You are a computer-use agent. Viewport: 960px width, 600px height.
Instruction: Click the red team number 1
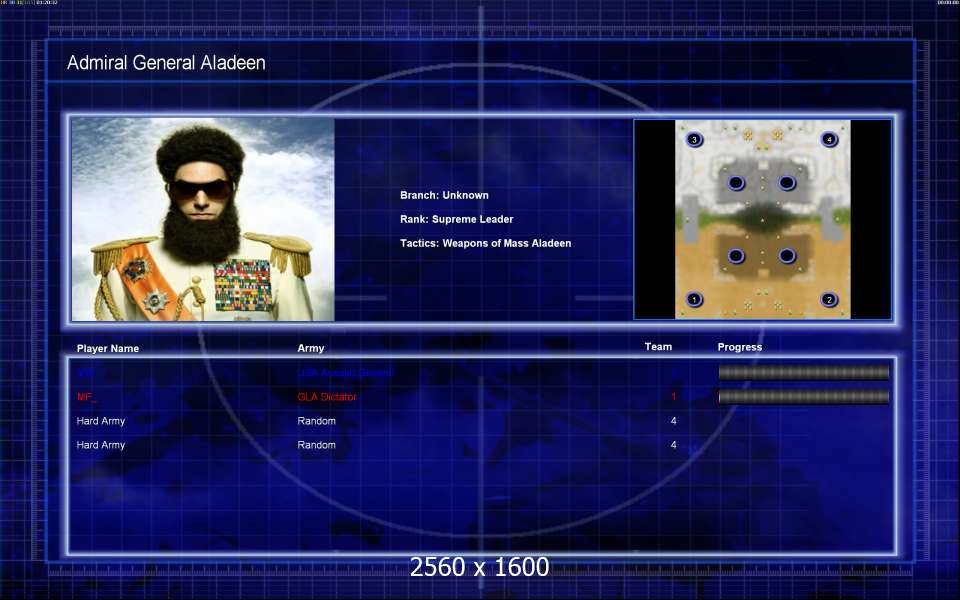point(673,397)
